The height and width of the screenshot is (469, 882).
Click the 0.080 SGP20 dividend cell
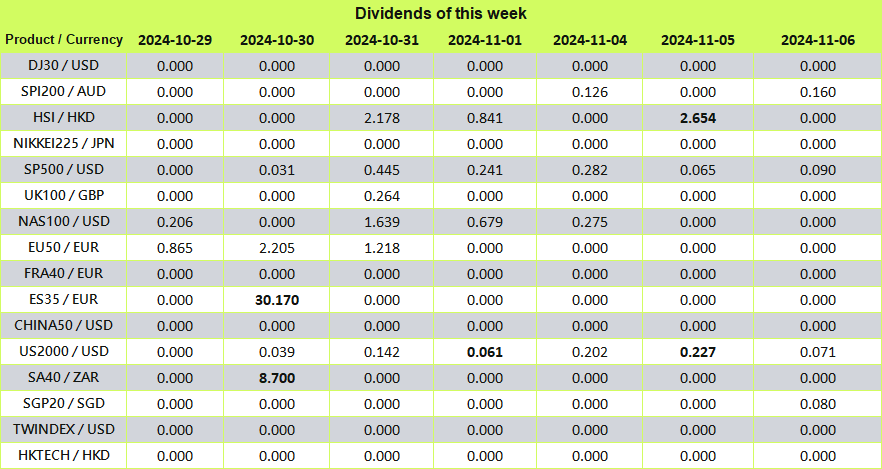818,404
